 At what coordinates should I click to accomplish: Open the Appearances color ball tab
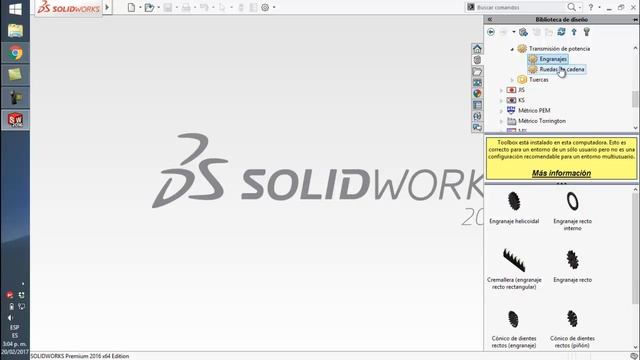(x=477, y=93)
